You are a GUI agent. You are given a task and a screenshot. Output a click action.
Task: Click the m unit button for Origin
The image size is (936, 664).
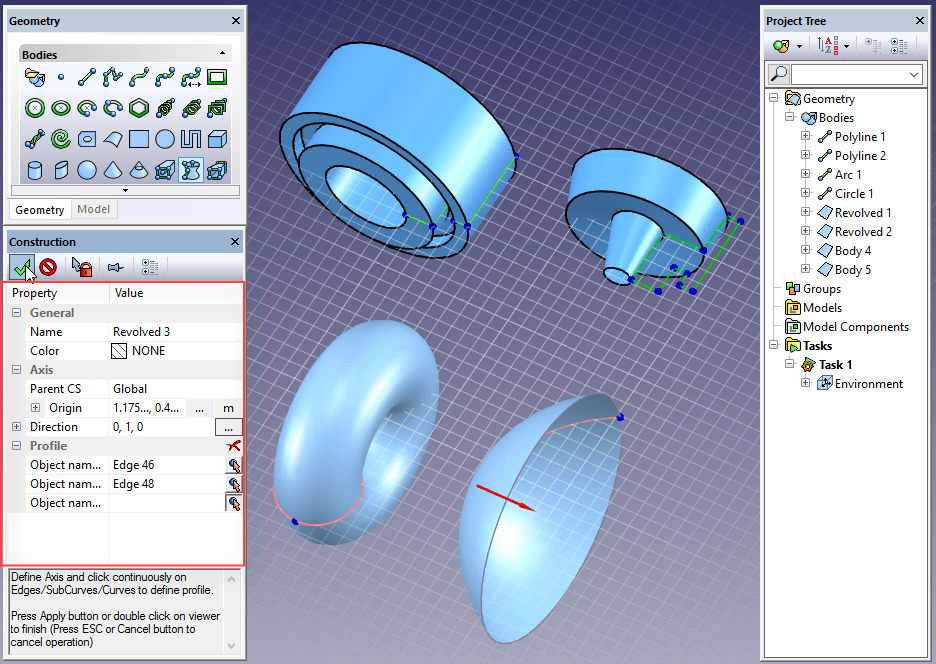coord(229,408)
